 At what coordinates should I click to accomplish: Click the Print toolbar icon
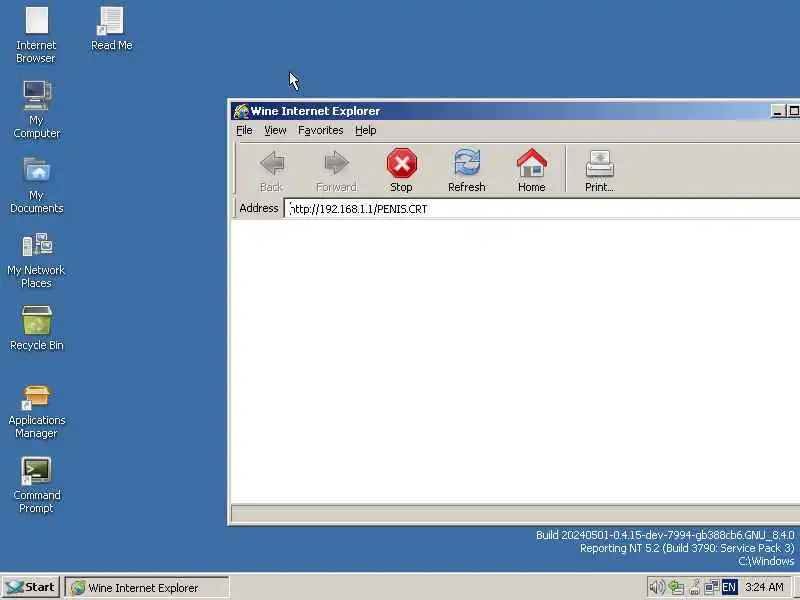[x=599, y=170]
